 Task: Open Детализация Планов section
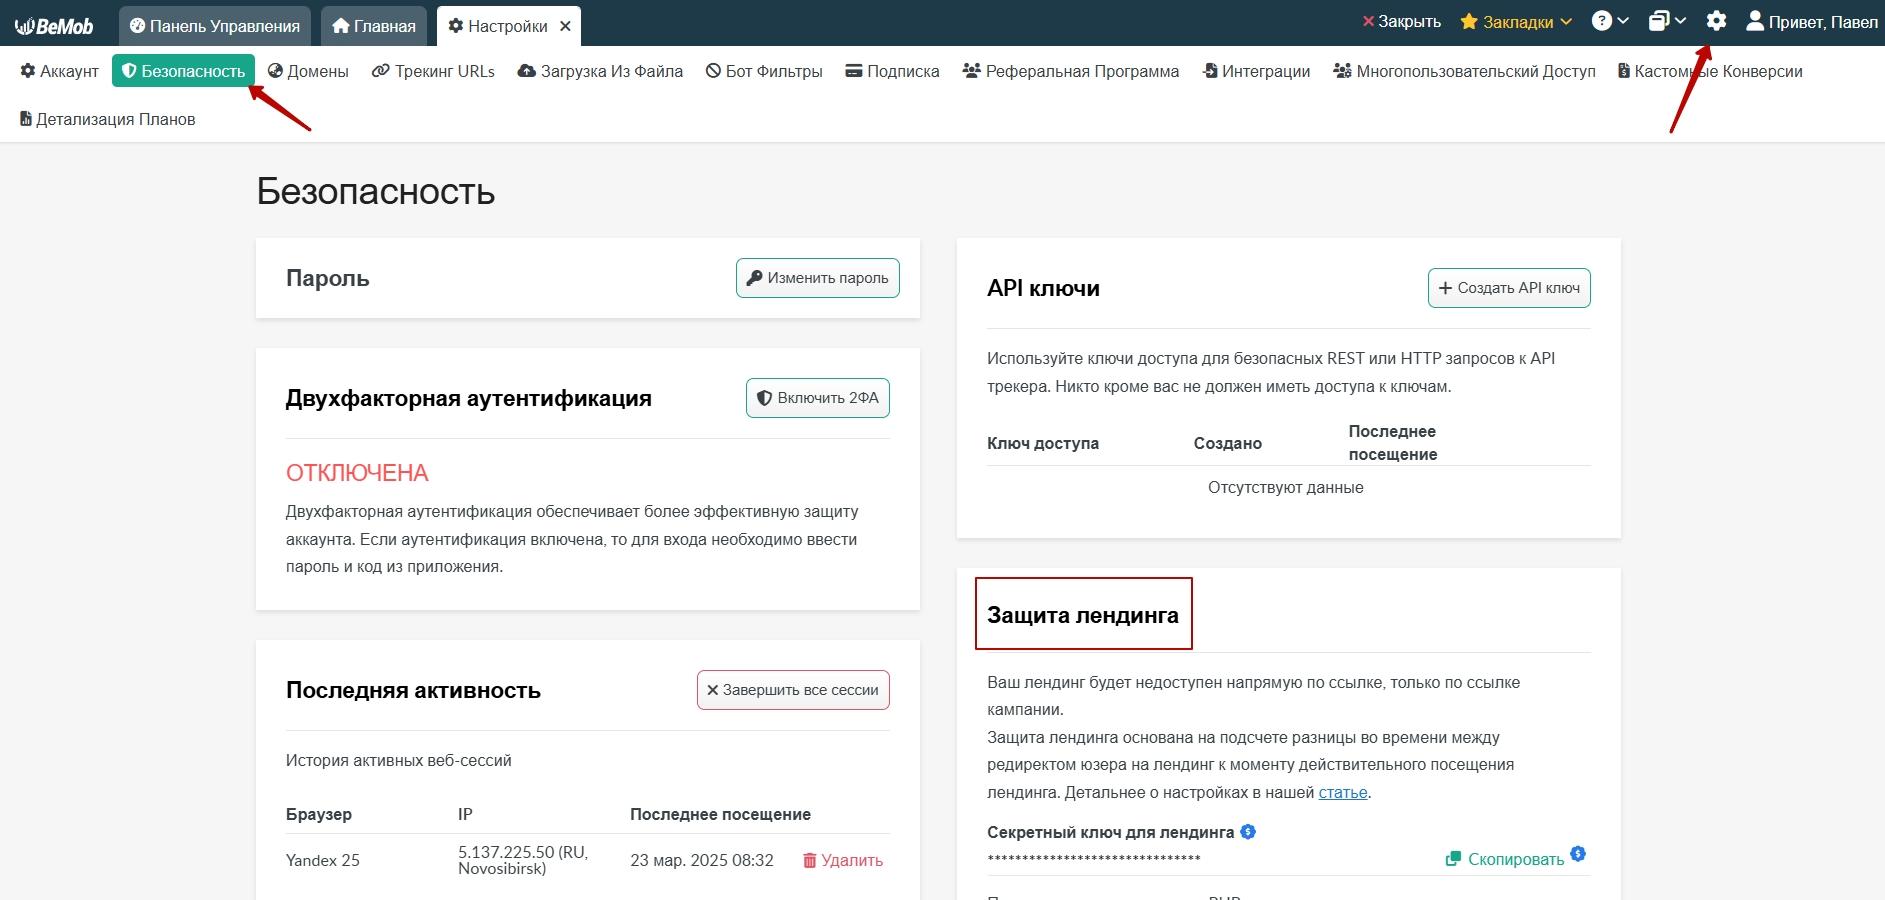(x=108, y=119)
